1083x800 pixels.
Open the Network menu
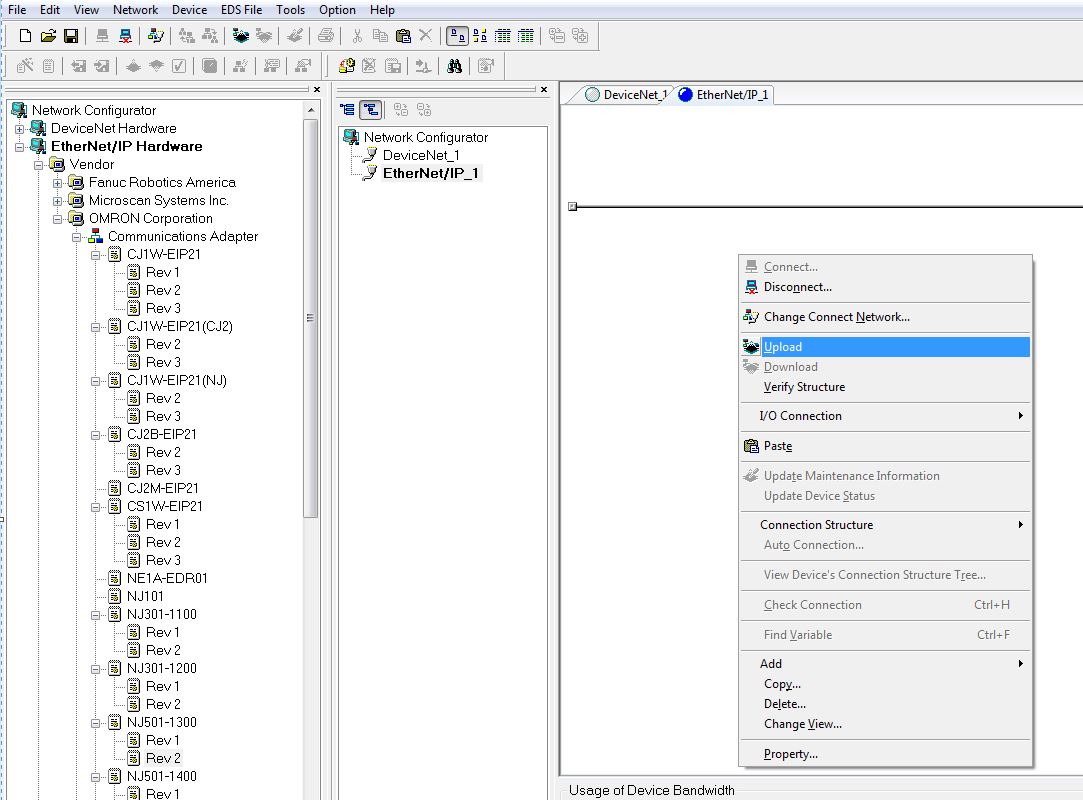click(135, 10)
